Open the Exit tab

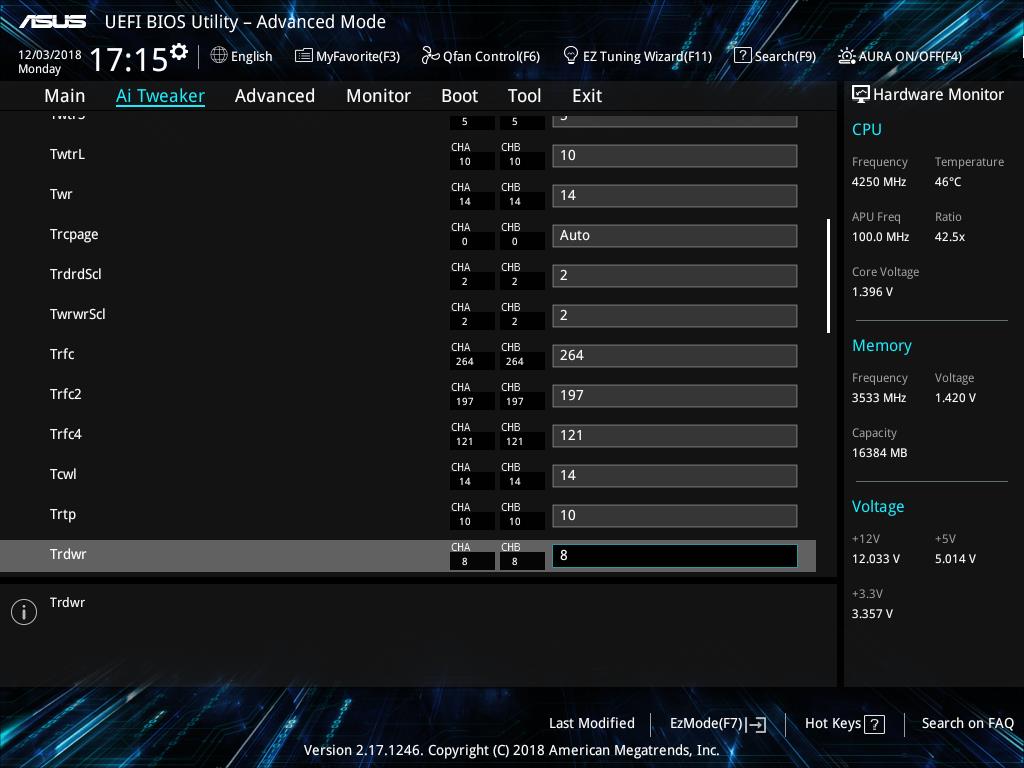pos(587,96)
